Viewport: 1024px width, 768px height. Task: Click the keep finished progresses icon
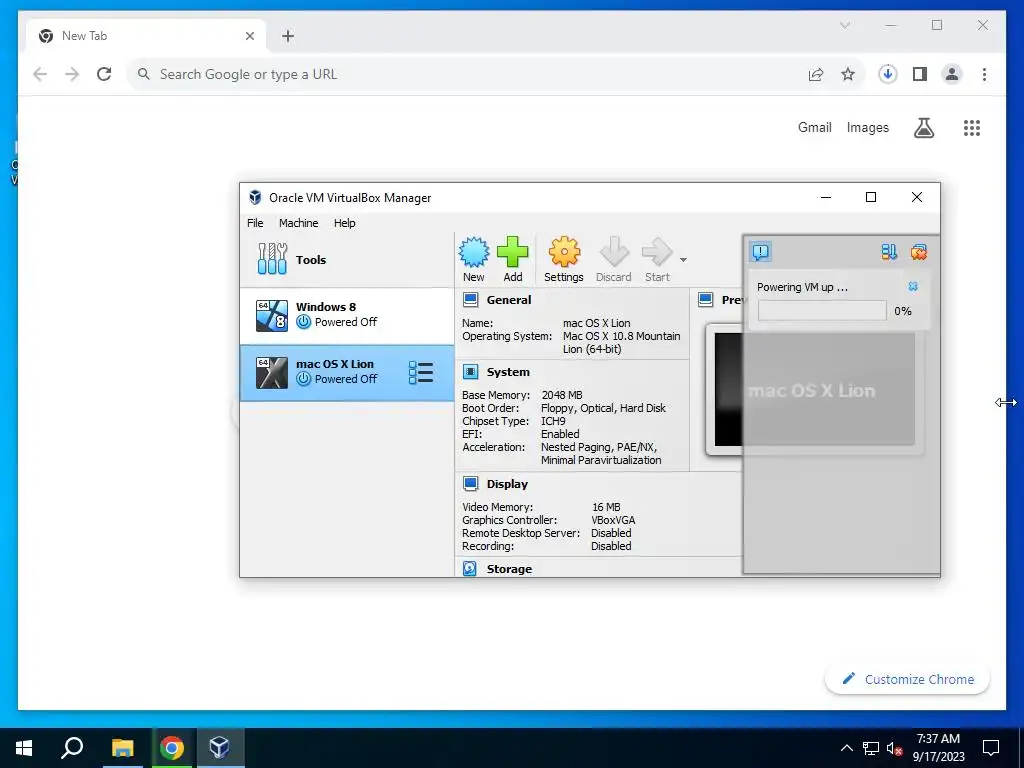pyautogui.click(x=889, y=252)
